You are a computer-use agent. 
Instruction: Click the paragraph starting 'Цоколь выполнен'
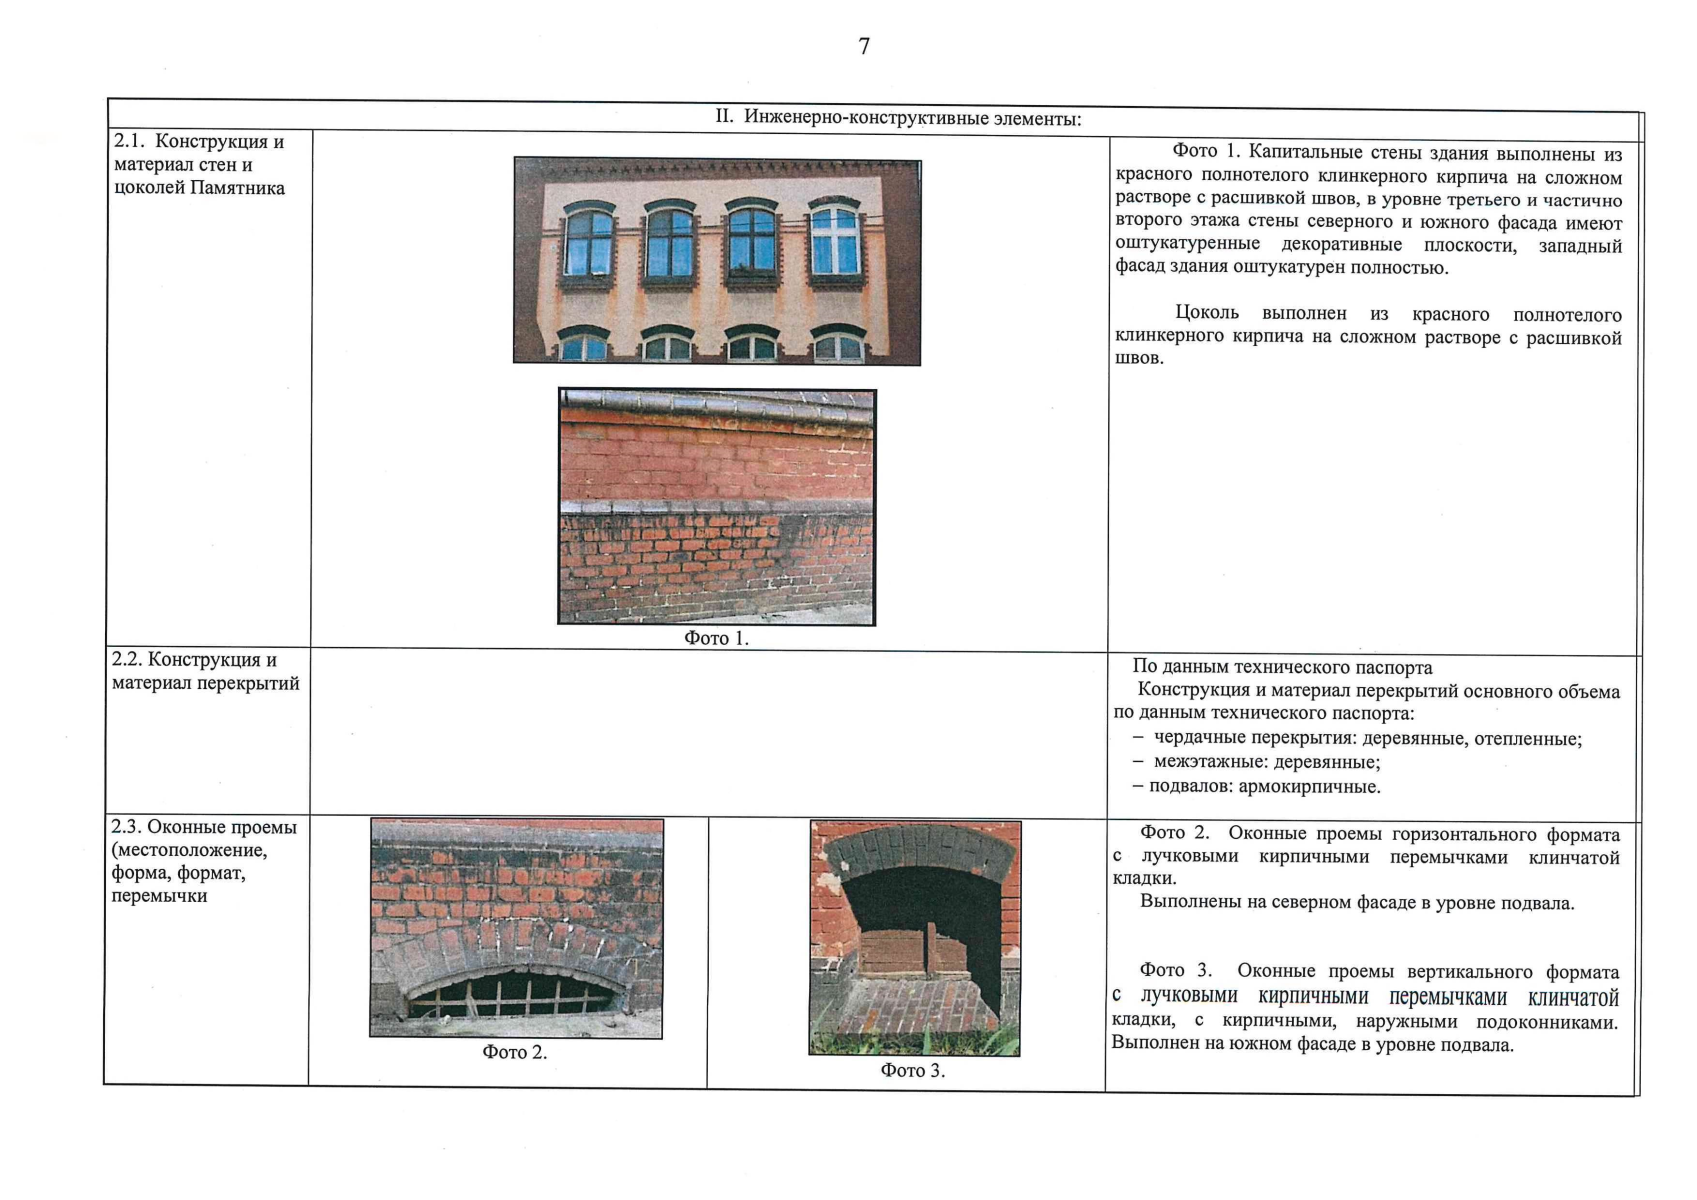(1368, 336)
